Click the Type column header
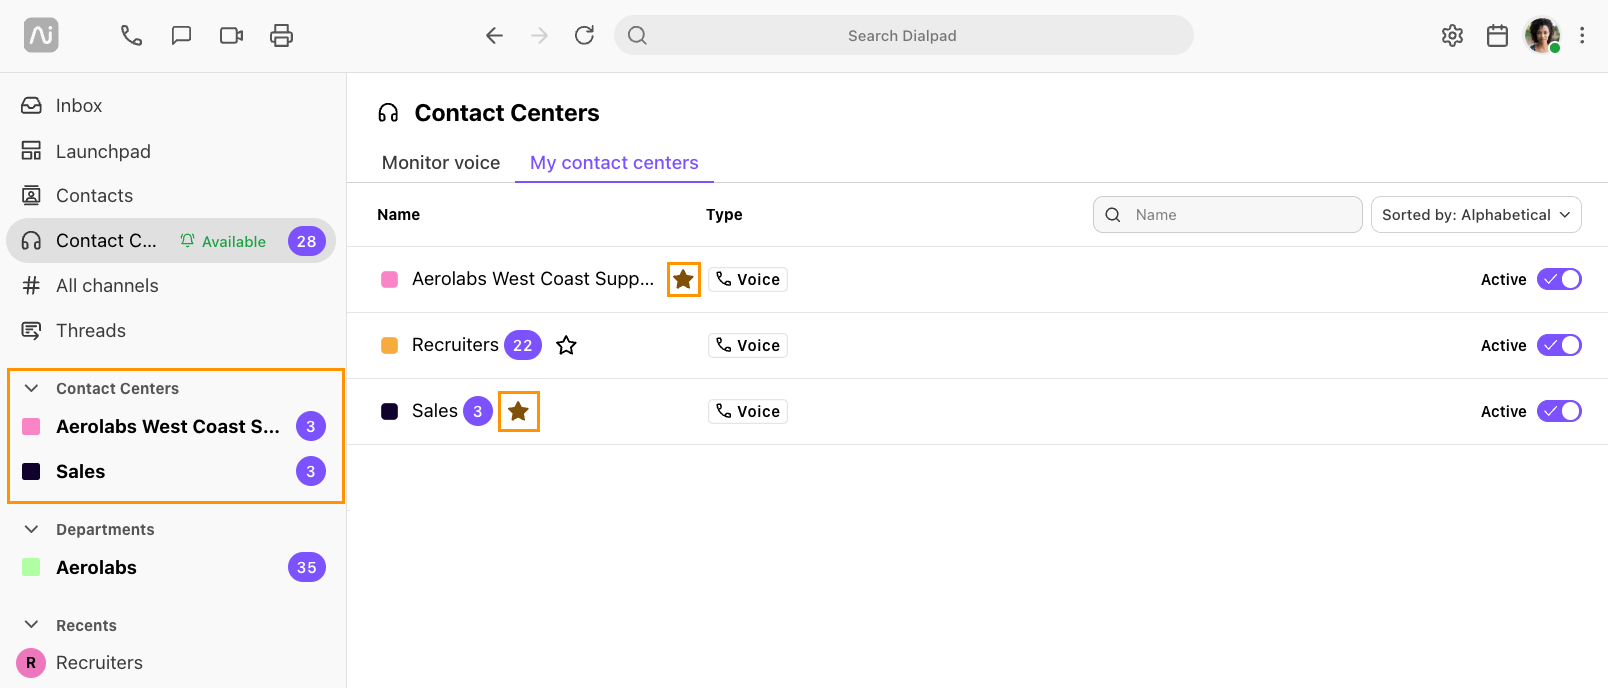The height and width of the screenshot is (688, 1608). [724, 215]
